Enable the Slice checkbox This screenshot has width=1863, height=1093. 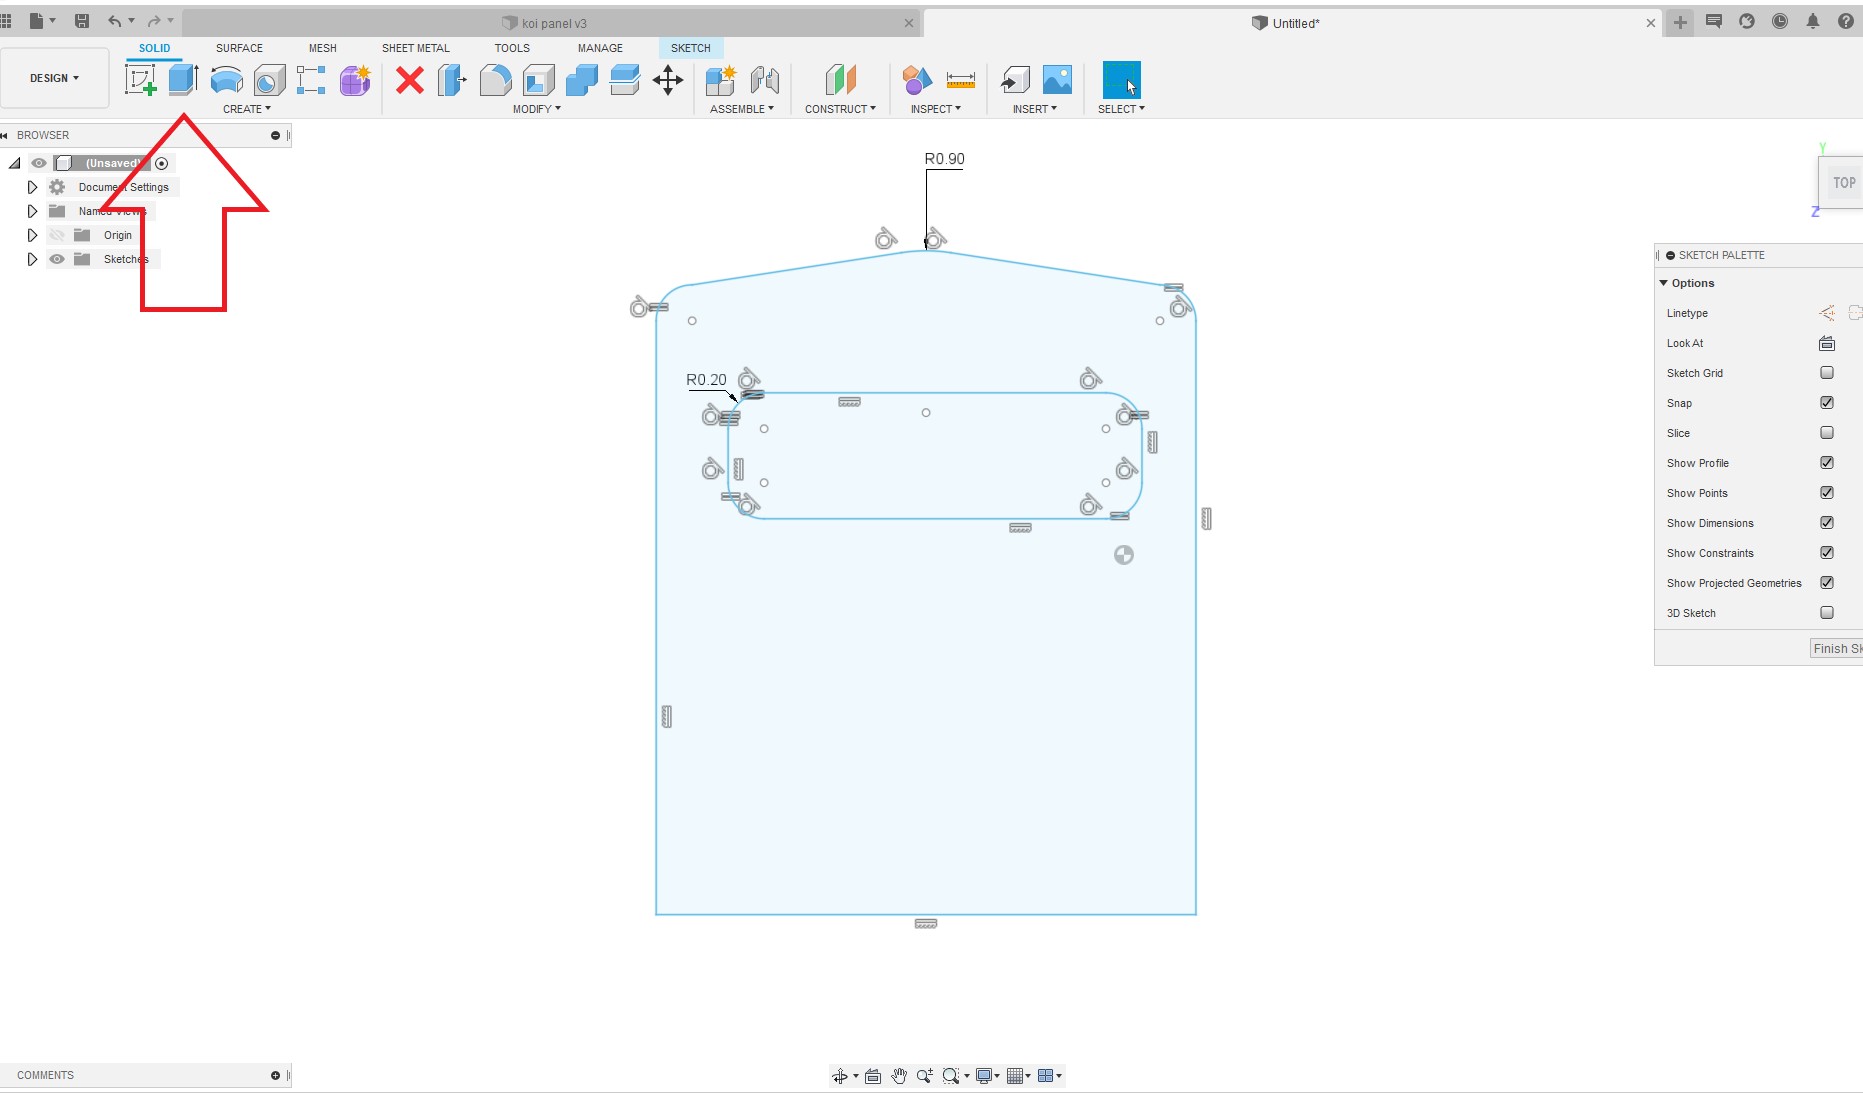(x=1827, y=433)
